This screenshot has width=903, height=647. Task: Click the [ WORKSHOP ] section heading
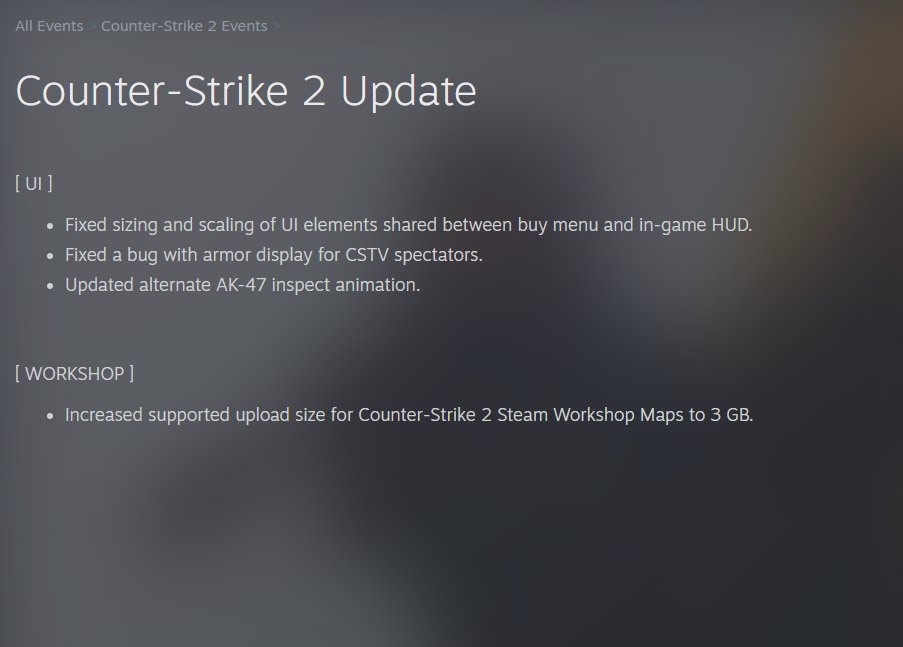(74, 373)
